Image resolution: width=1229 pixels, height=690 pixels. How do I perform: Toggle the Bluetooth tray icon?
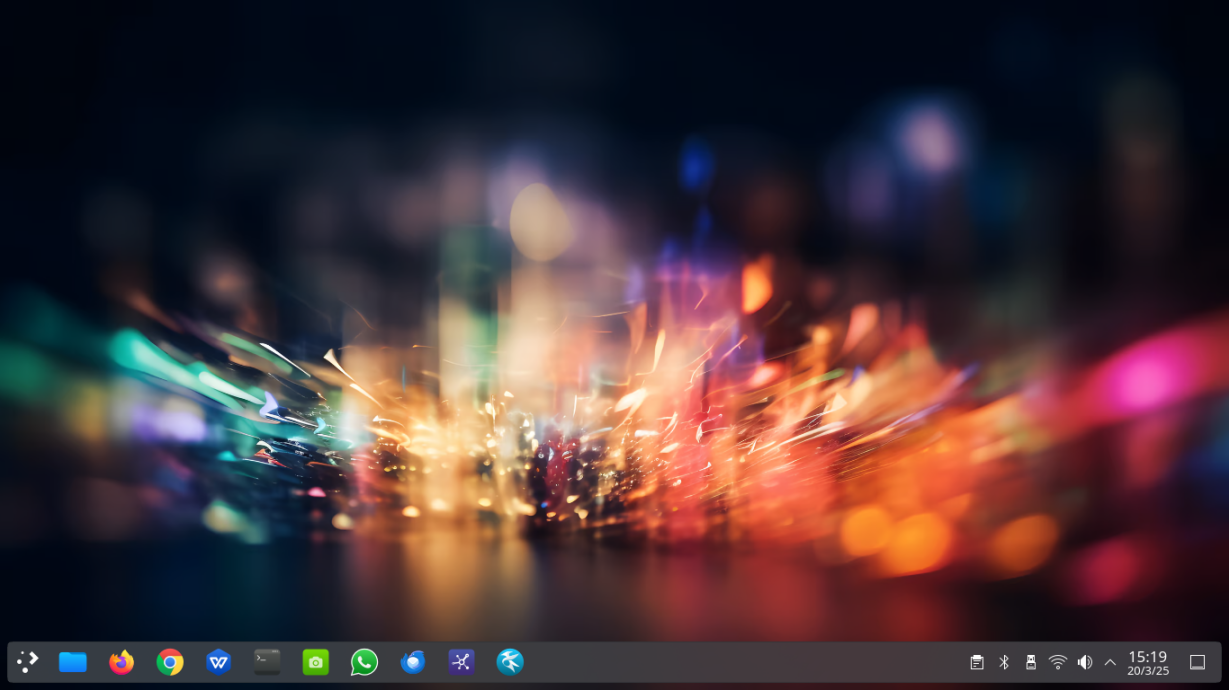pyautogui.click(x=1004, y=662)
